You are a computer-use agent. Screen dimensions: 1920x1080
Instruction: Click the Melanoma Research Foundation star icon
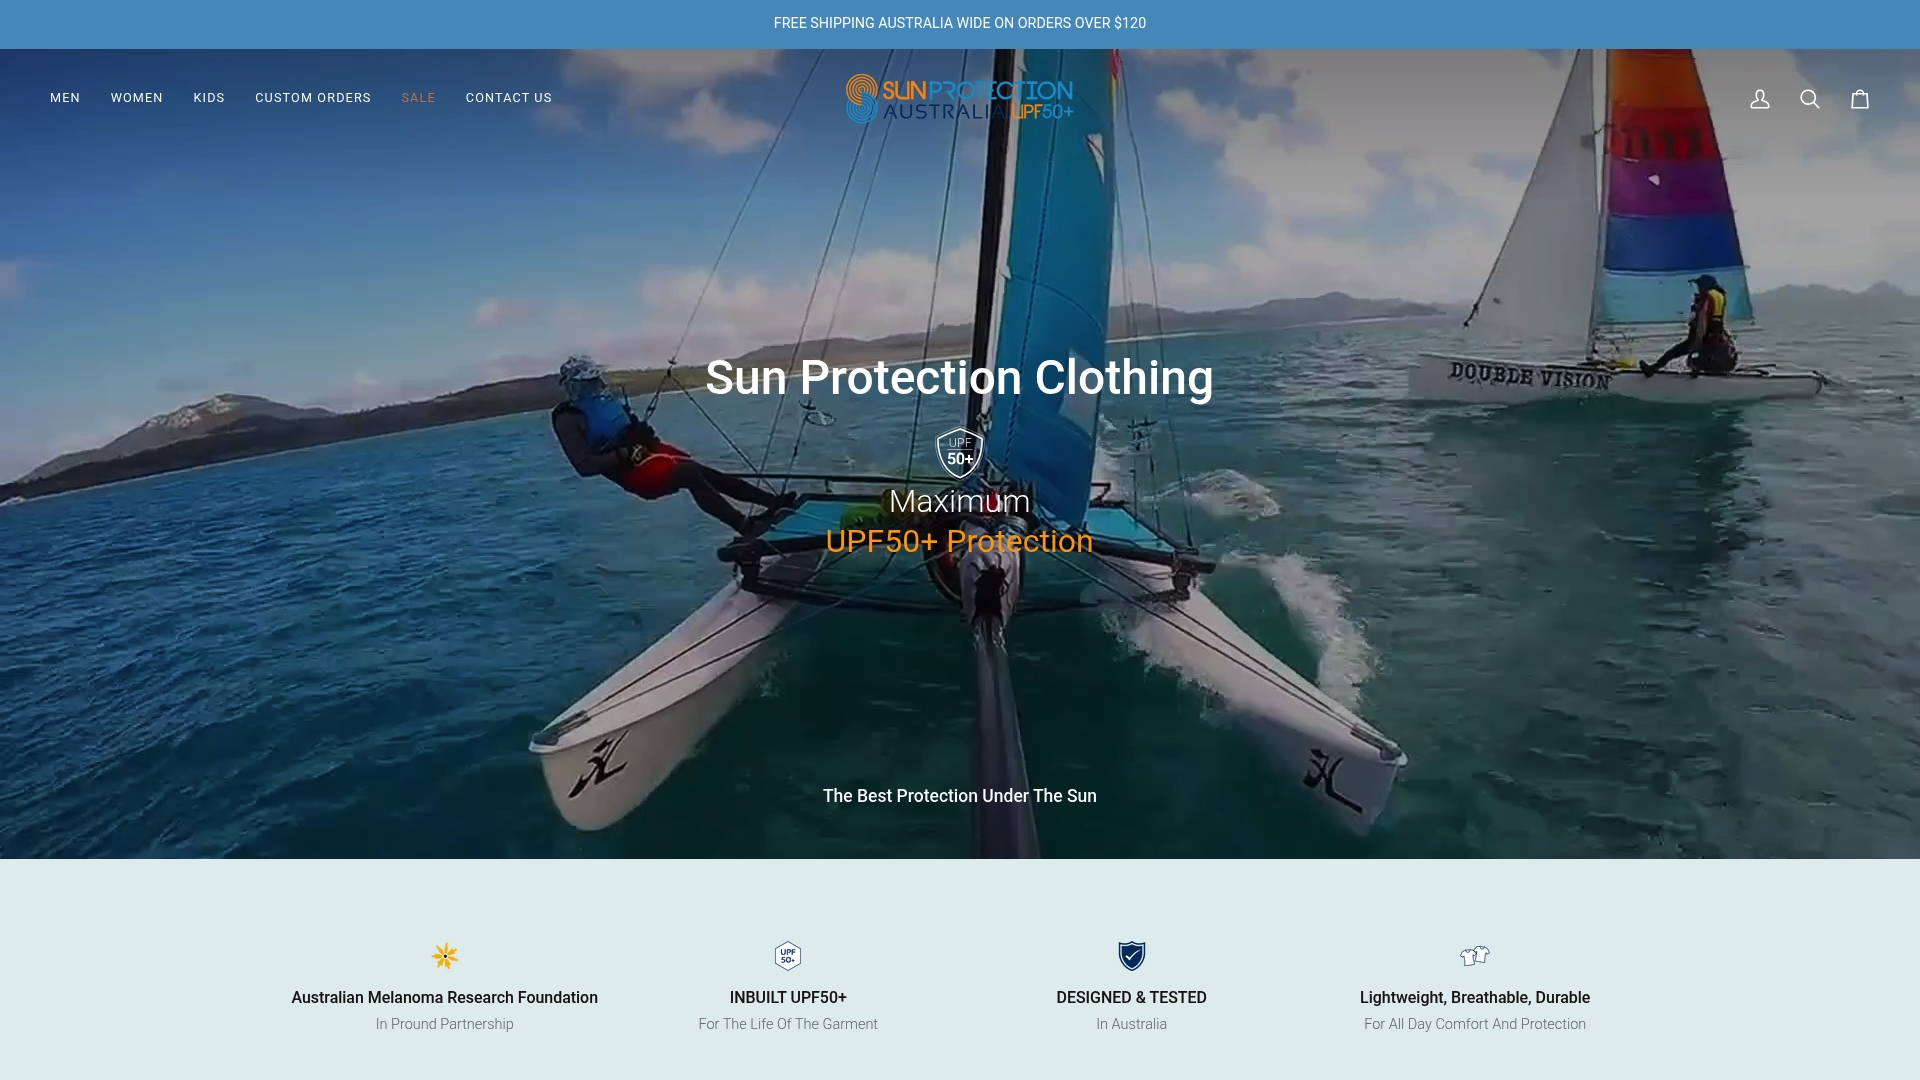coord(445,956)
